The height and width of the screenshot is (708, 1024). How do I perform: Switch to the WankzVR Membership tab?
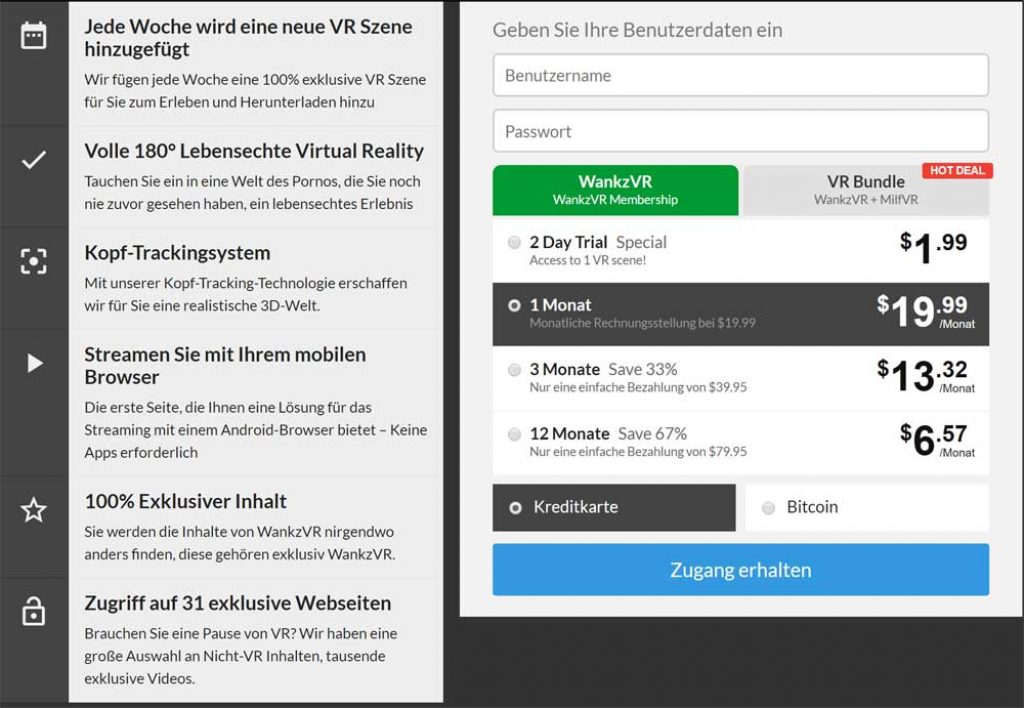tap(615, 190)
